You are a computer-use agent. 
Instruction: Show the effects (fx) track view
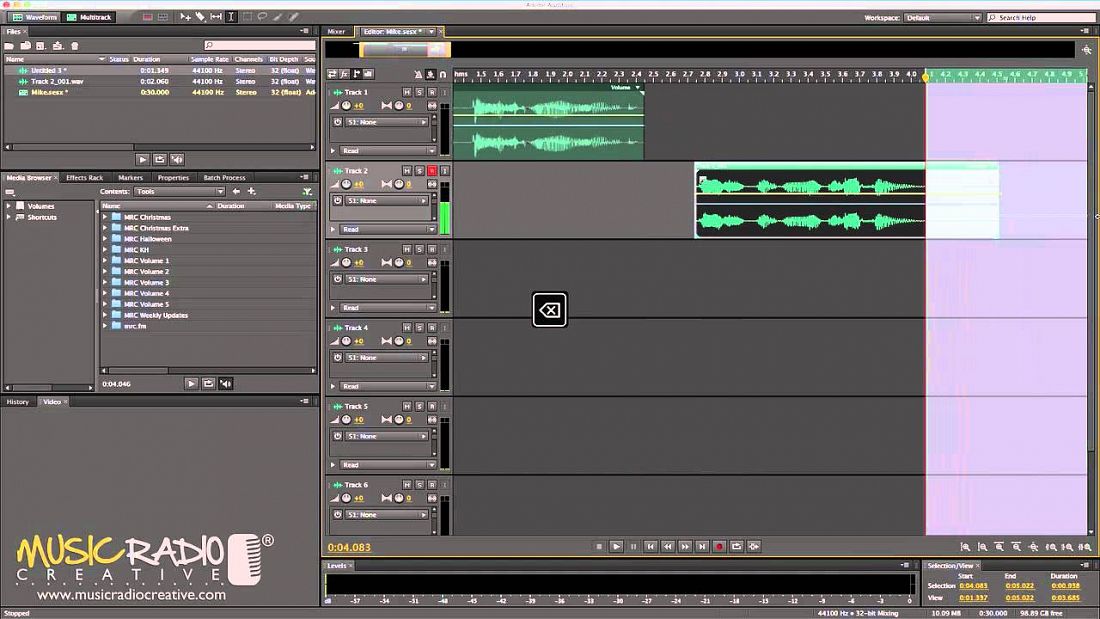point(344,74)
